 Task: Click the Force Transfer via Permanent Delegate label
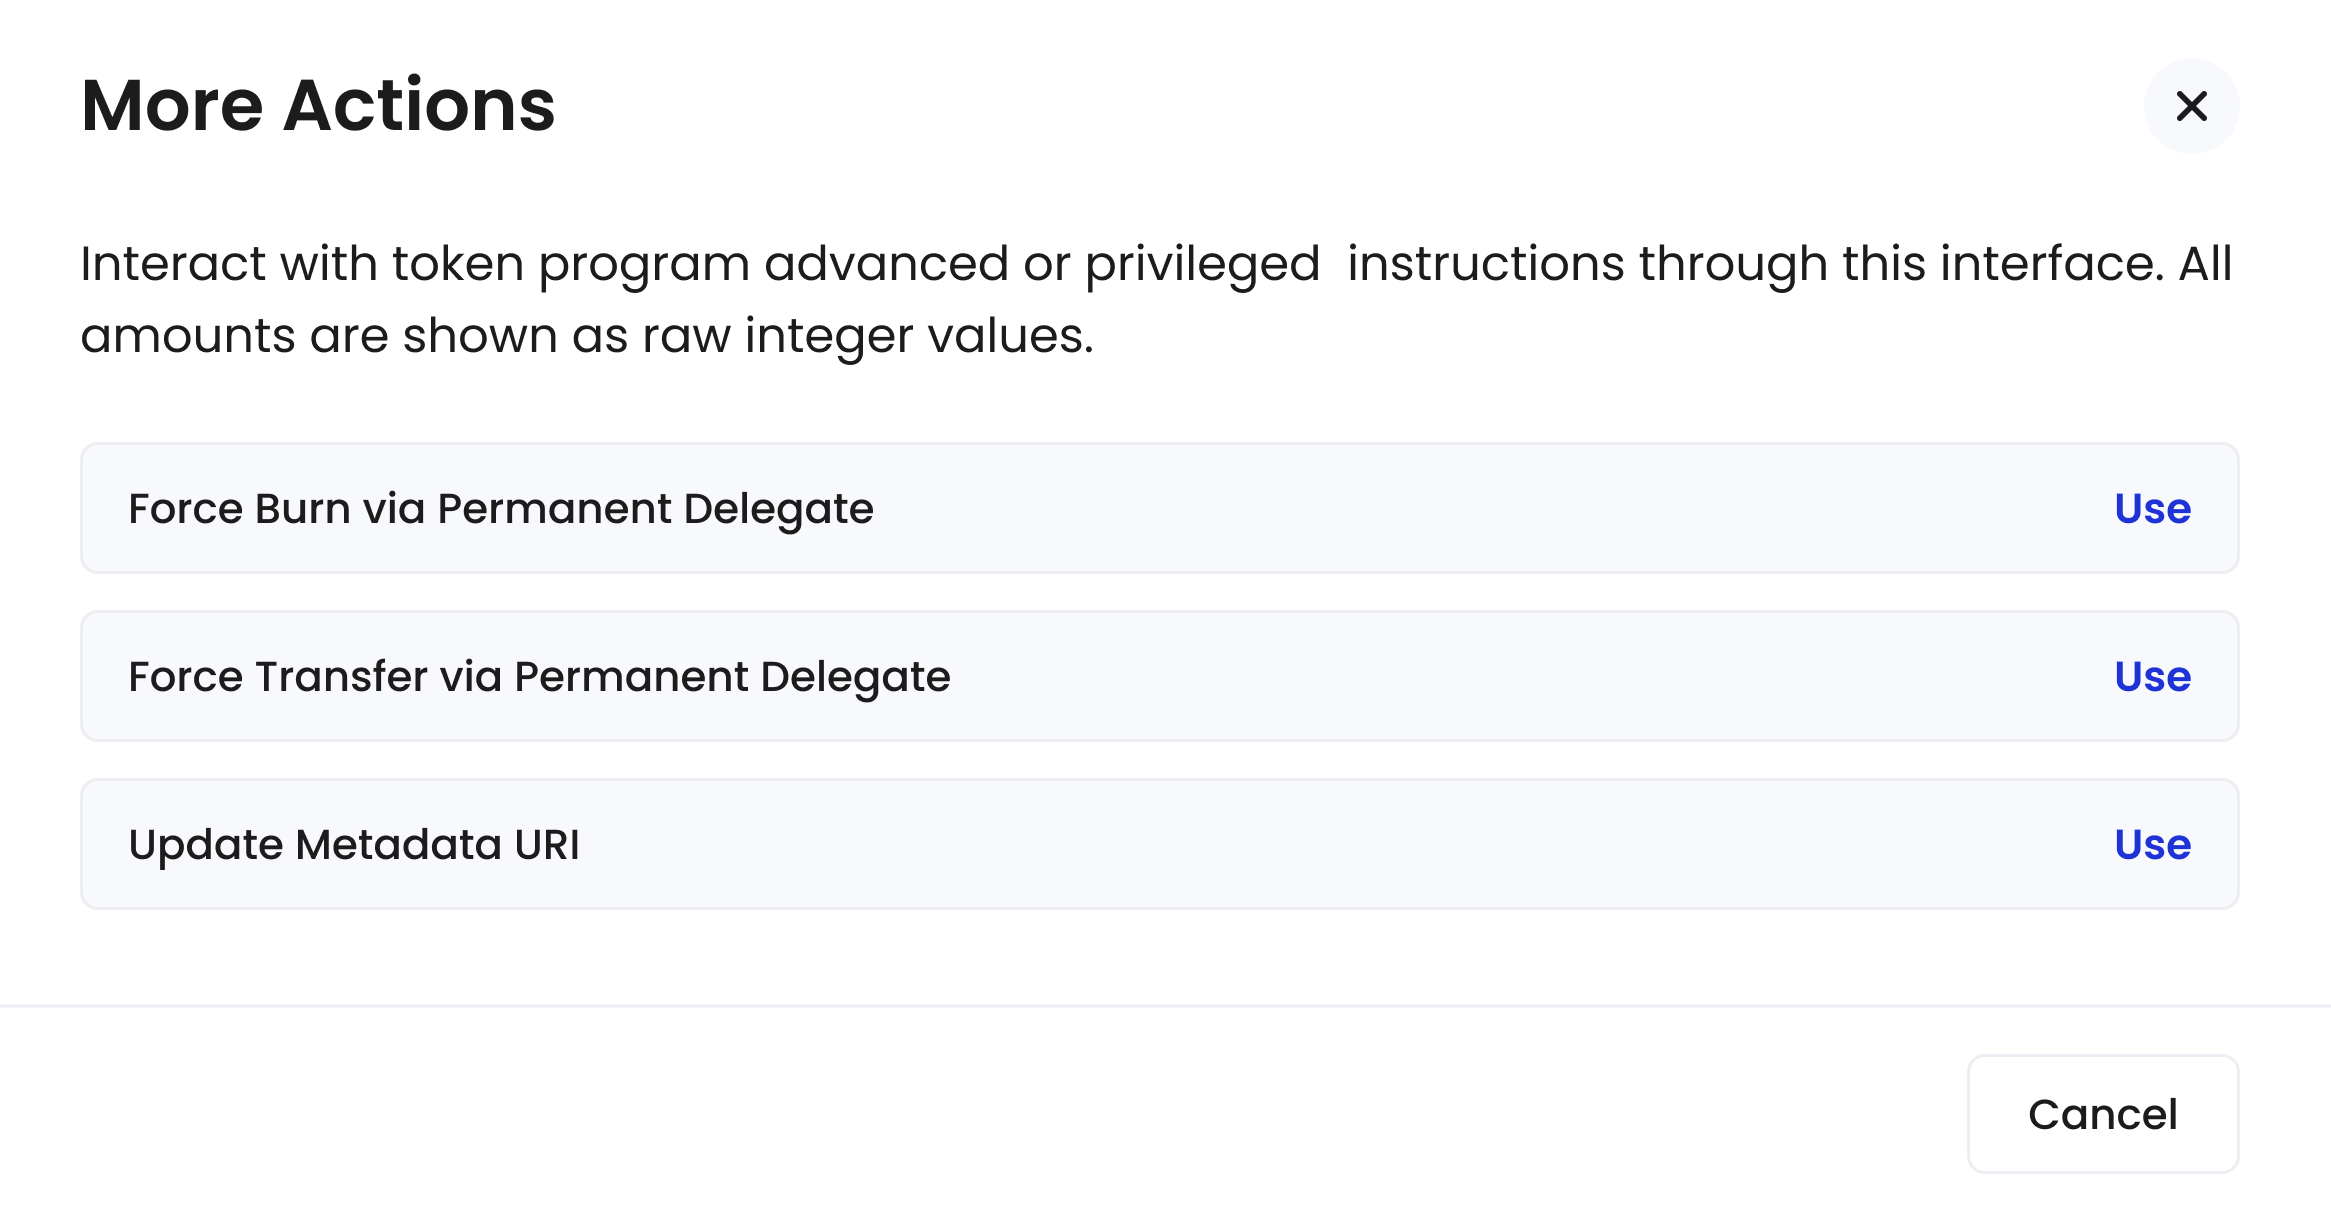[x=539, y=677]
